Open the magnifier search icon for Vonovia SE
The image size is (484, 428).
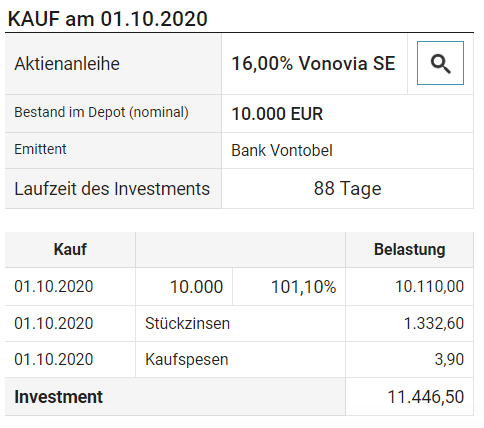point(440,63)
